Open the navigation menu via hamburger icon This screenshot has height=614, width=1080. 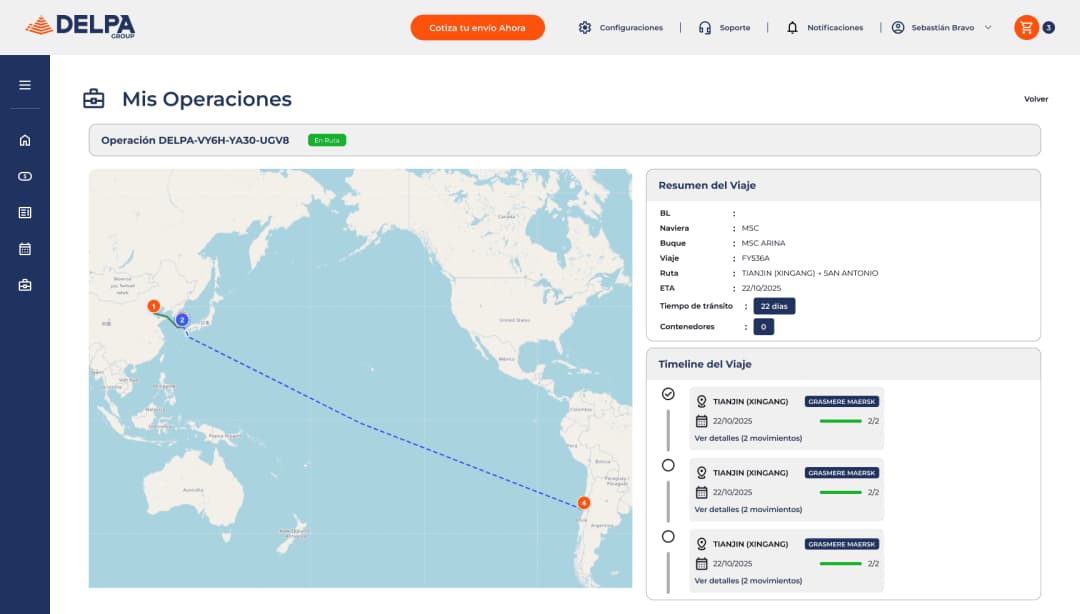point(24,84)
